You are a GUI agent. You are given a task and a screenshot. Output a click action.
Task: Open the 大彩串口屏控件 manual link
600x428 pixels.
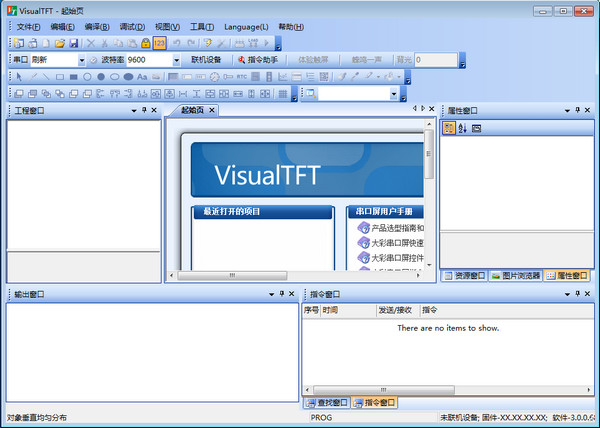point(391,258)
